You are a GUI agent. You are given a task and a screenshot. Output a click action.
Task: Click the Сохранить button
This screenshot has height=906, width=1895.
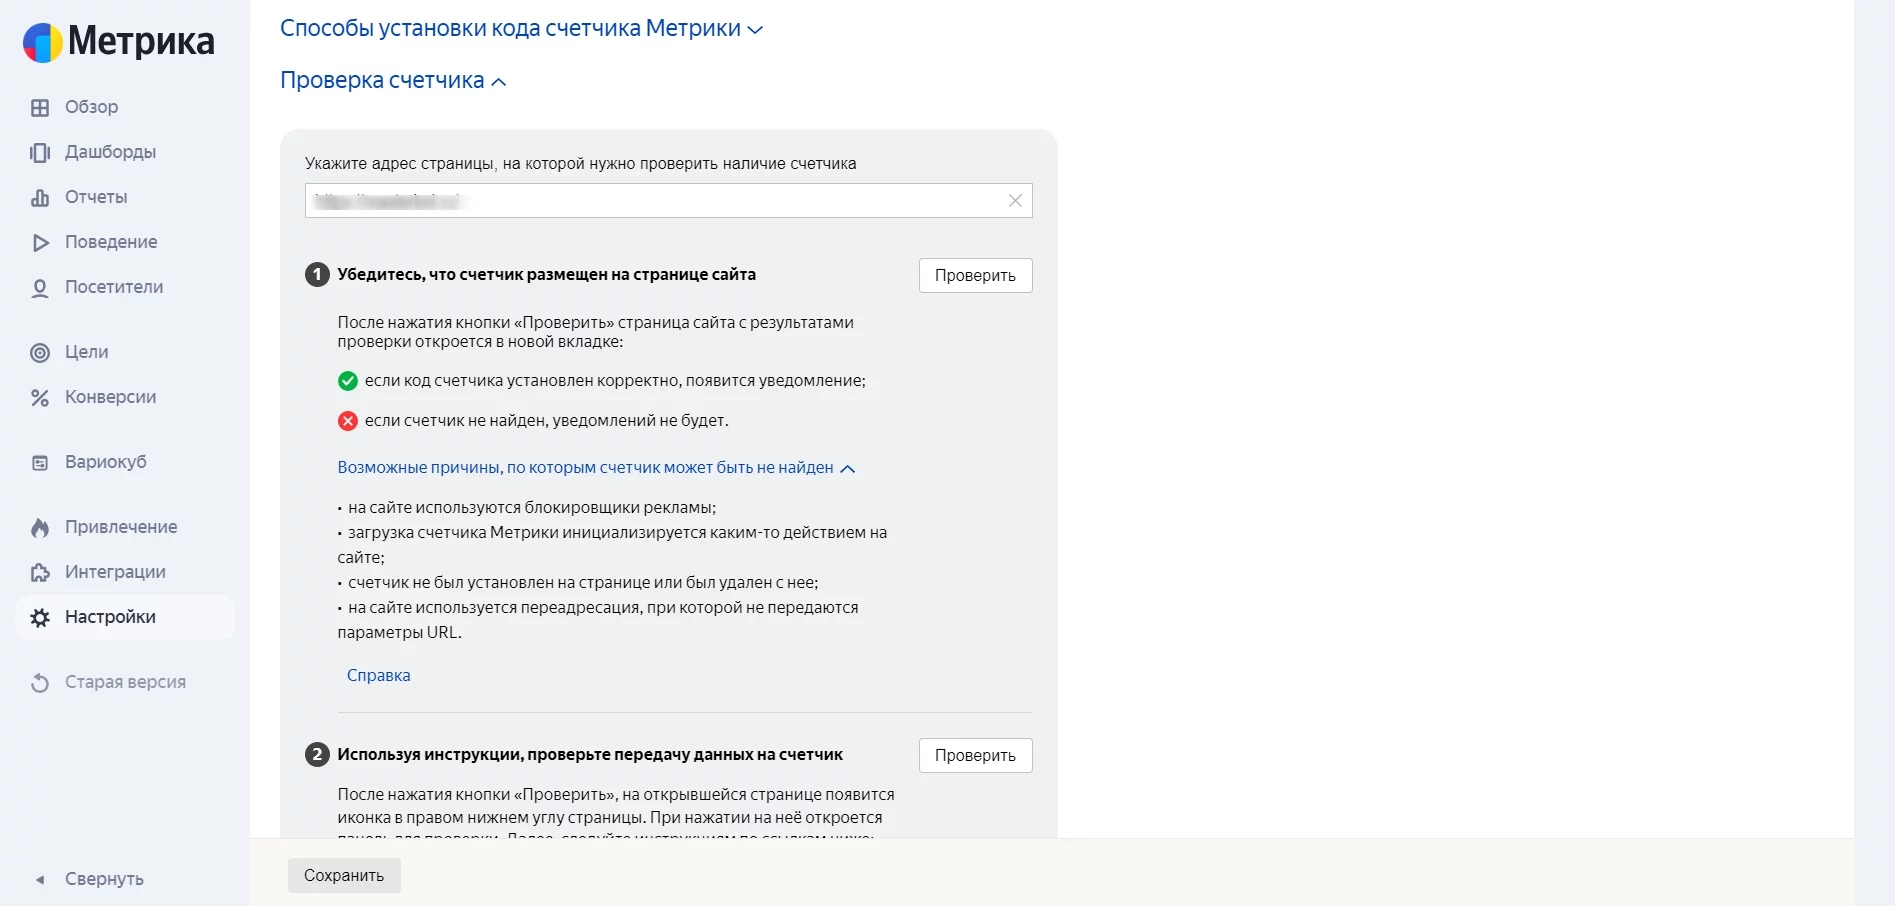tap(344, 875)
